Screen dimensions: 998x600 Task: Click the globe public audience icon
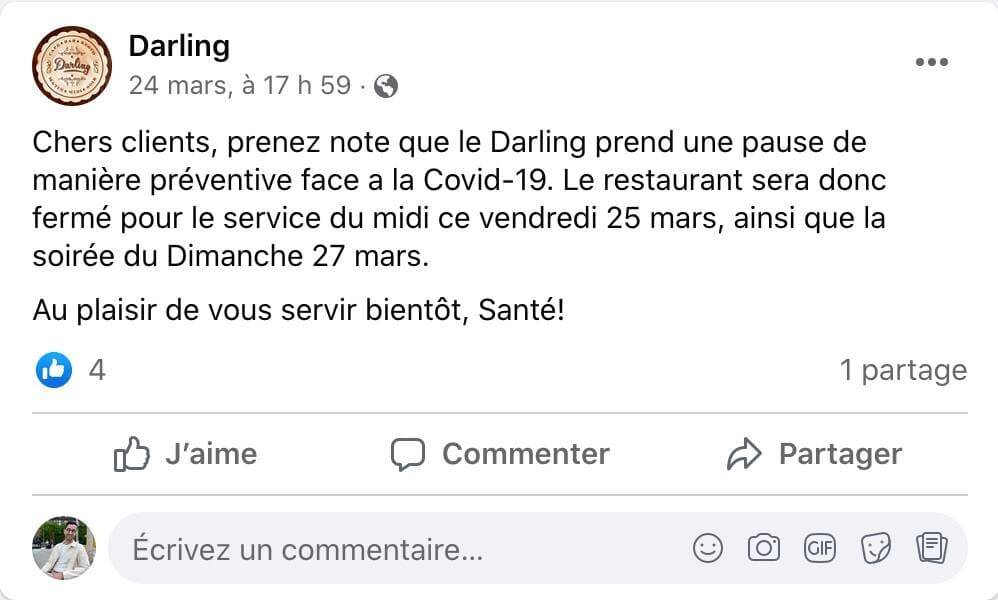pos(386,87)
